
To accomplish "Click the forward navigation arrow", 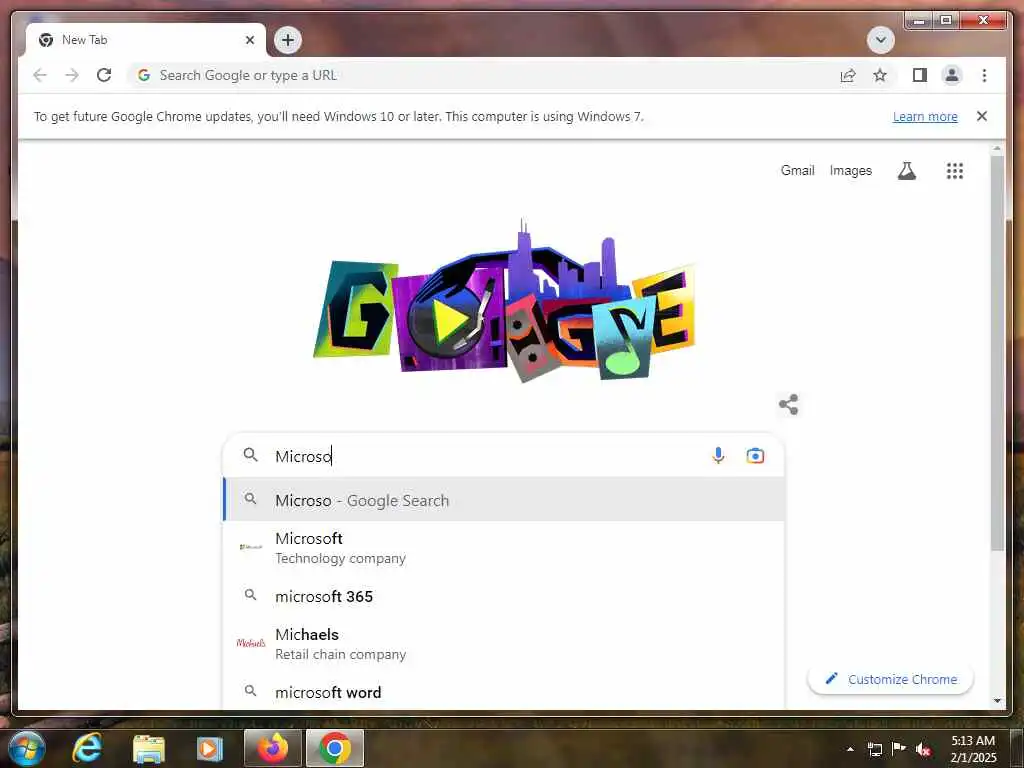I will pos(72,75).
